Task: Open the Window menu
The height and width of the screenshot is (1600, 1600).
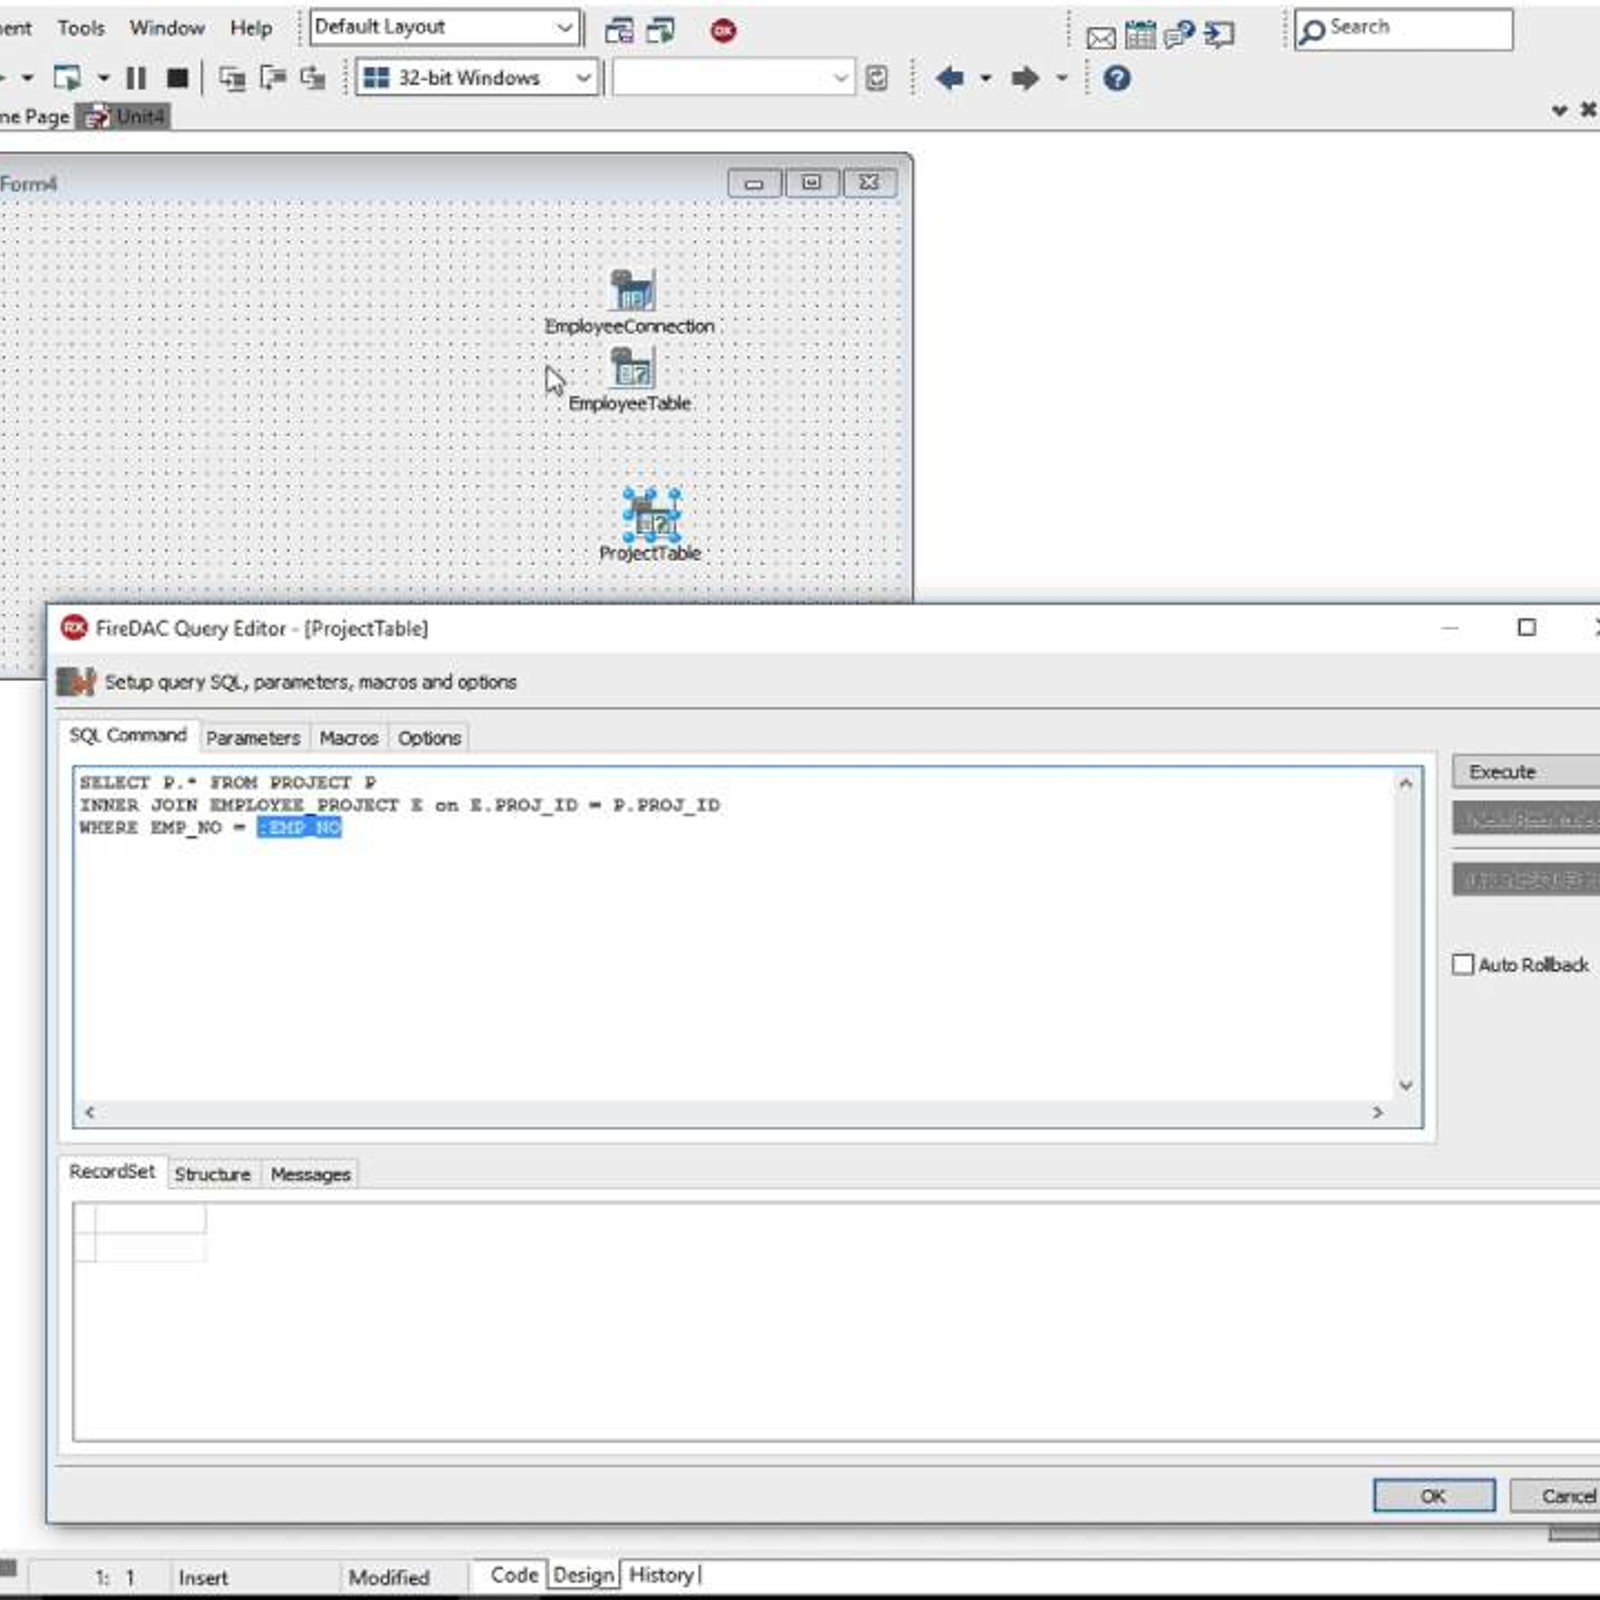Action: coord(167,28)
